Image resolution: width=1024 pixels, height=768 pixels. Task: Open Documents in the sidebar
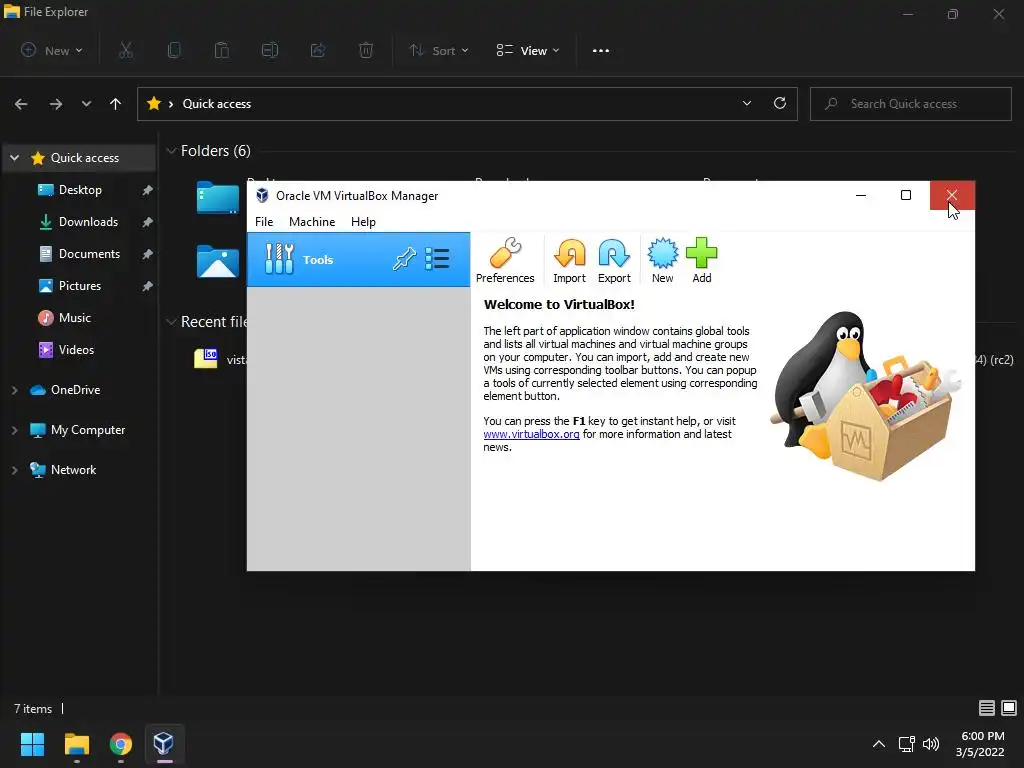coord(89,254)
